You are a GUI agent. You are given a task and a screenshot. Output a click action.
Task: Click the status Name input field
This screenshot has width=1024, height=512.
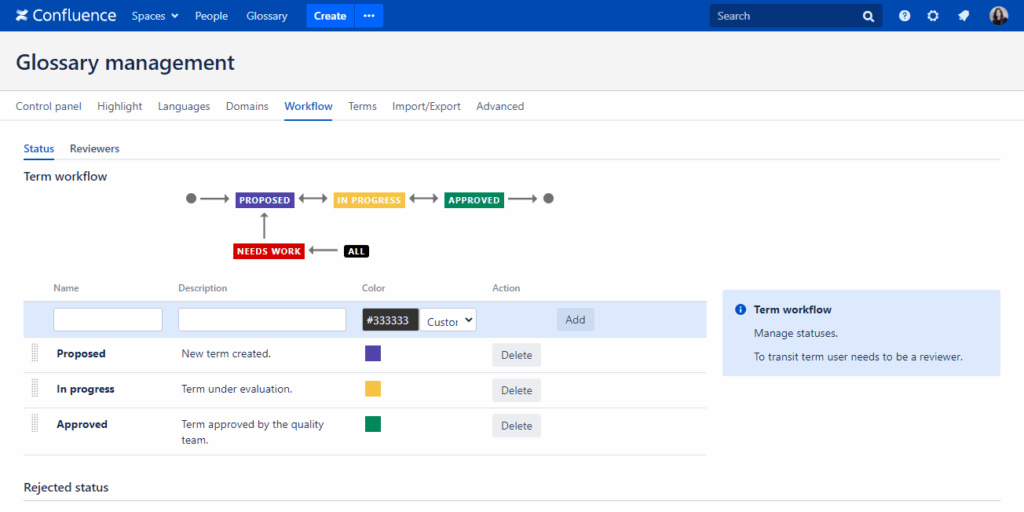pyautogui.click(x=108, y=320)
